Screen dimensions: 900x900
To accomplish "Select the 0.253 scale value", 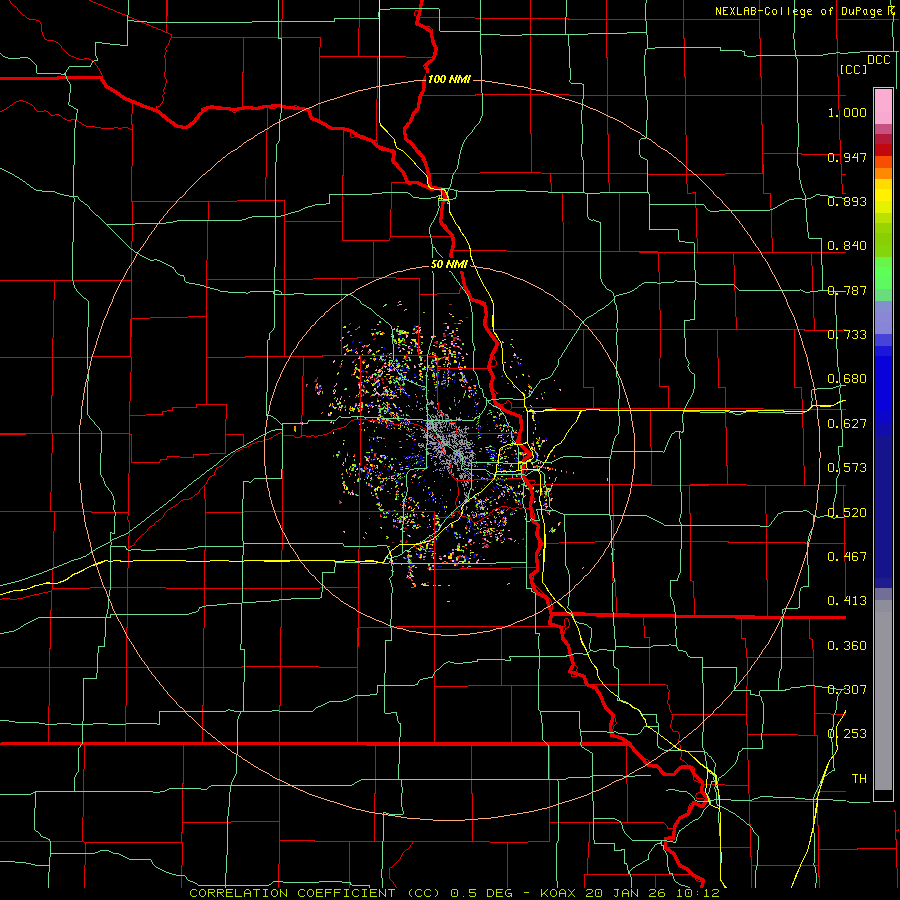I will (847, 734).
